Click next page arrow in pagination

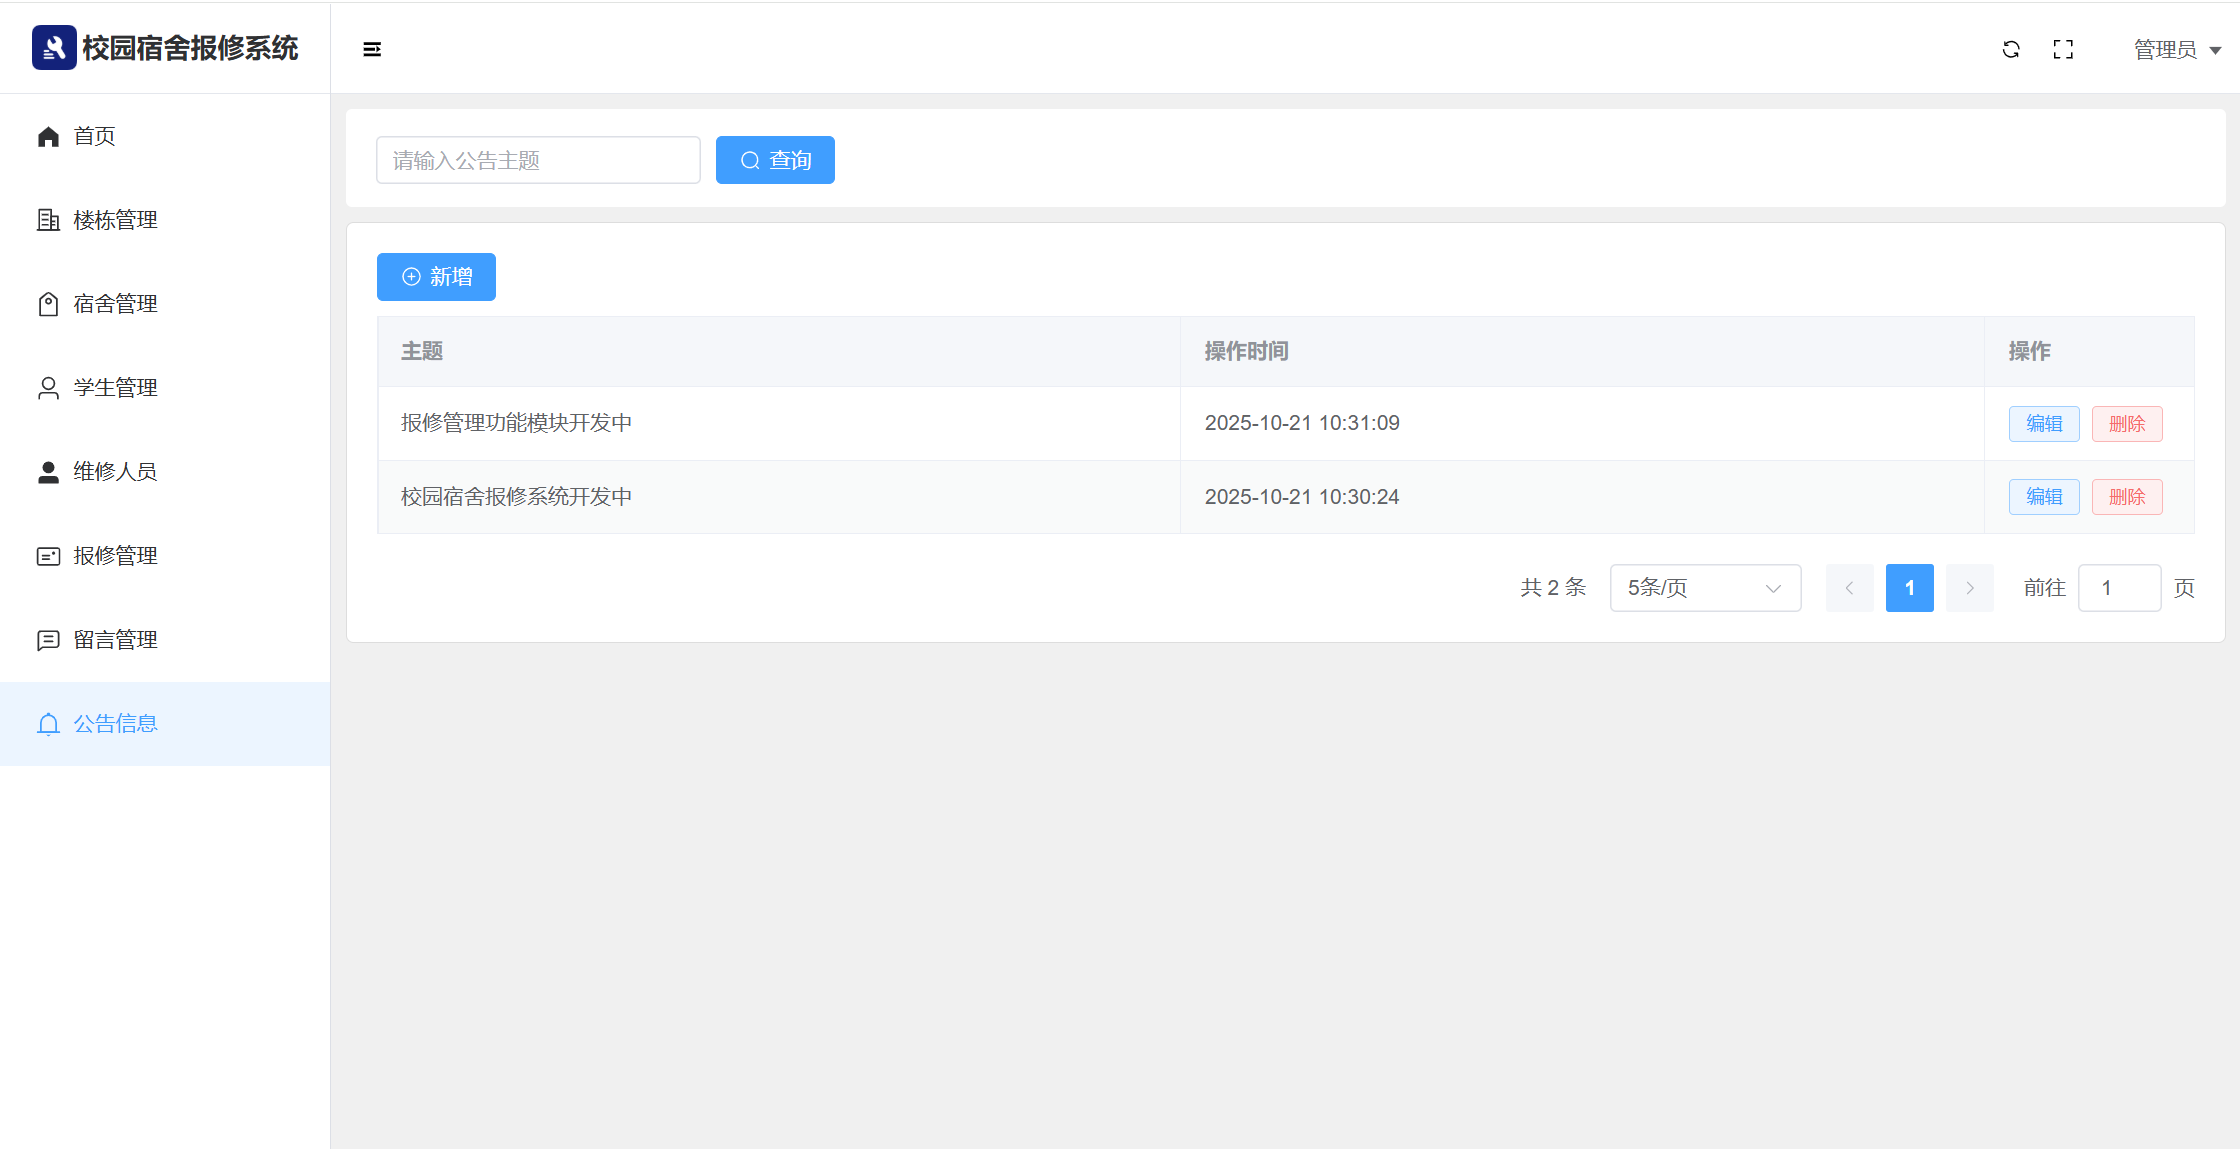[1969, 588]
